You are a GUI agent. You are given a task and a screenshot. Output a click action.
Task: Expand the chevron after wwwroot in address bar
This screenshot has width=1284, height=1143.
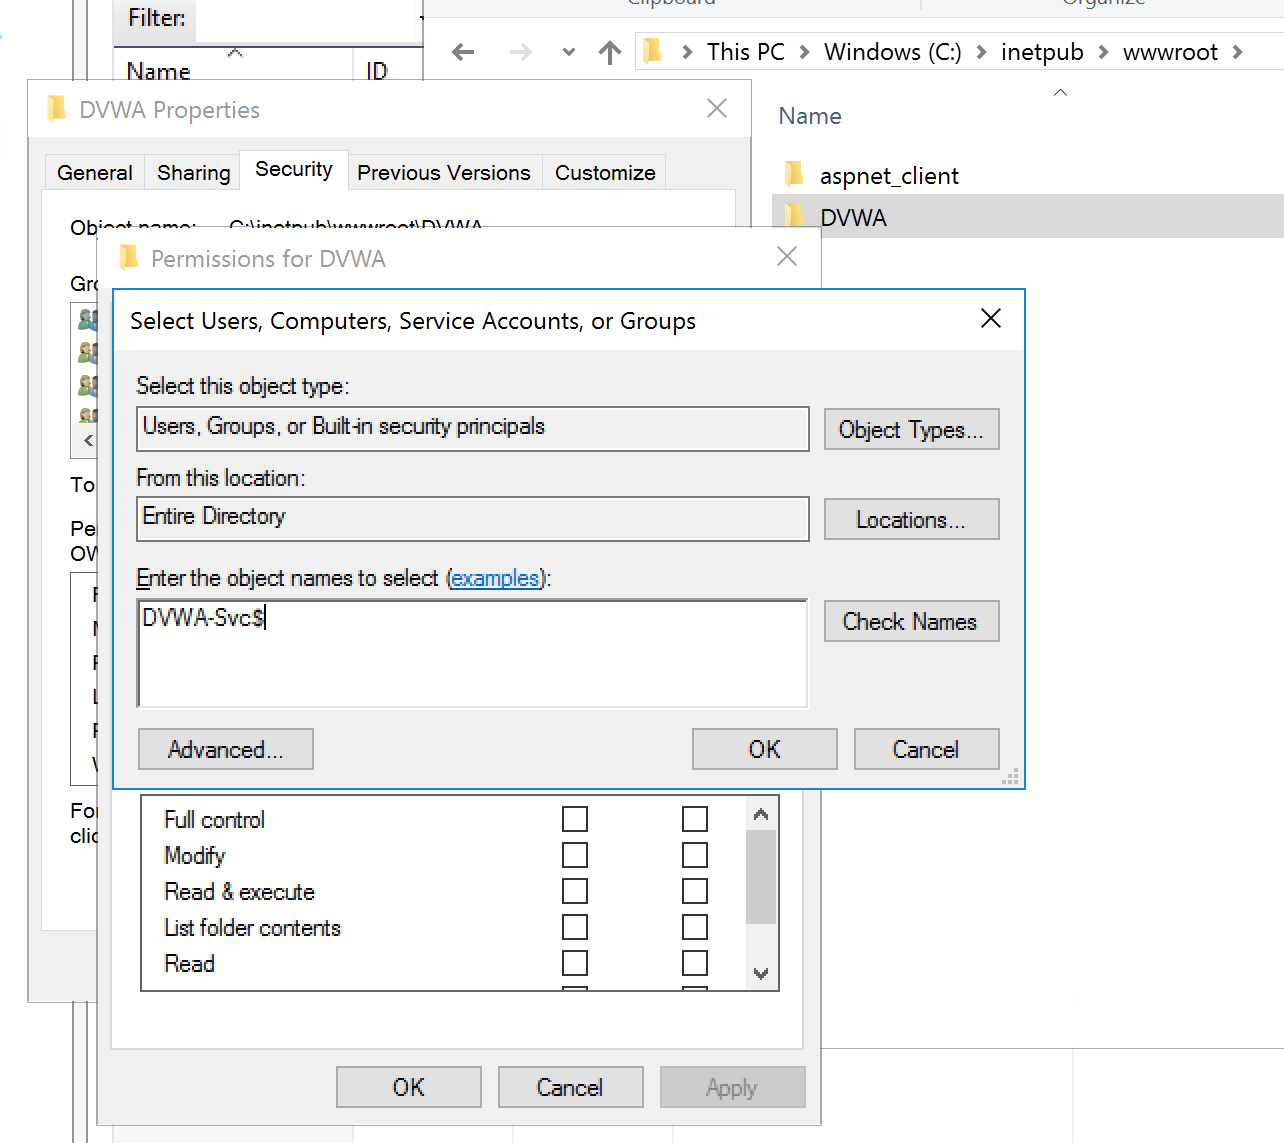[x=1237, y=52]
